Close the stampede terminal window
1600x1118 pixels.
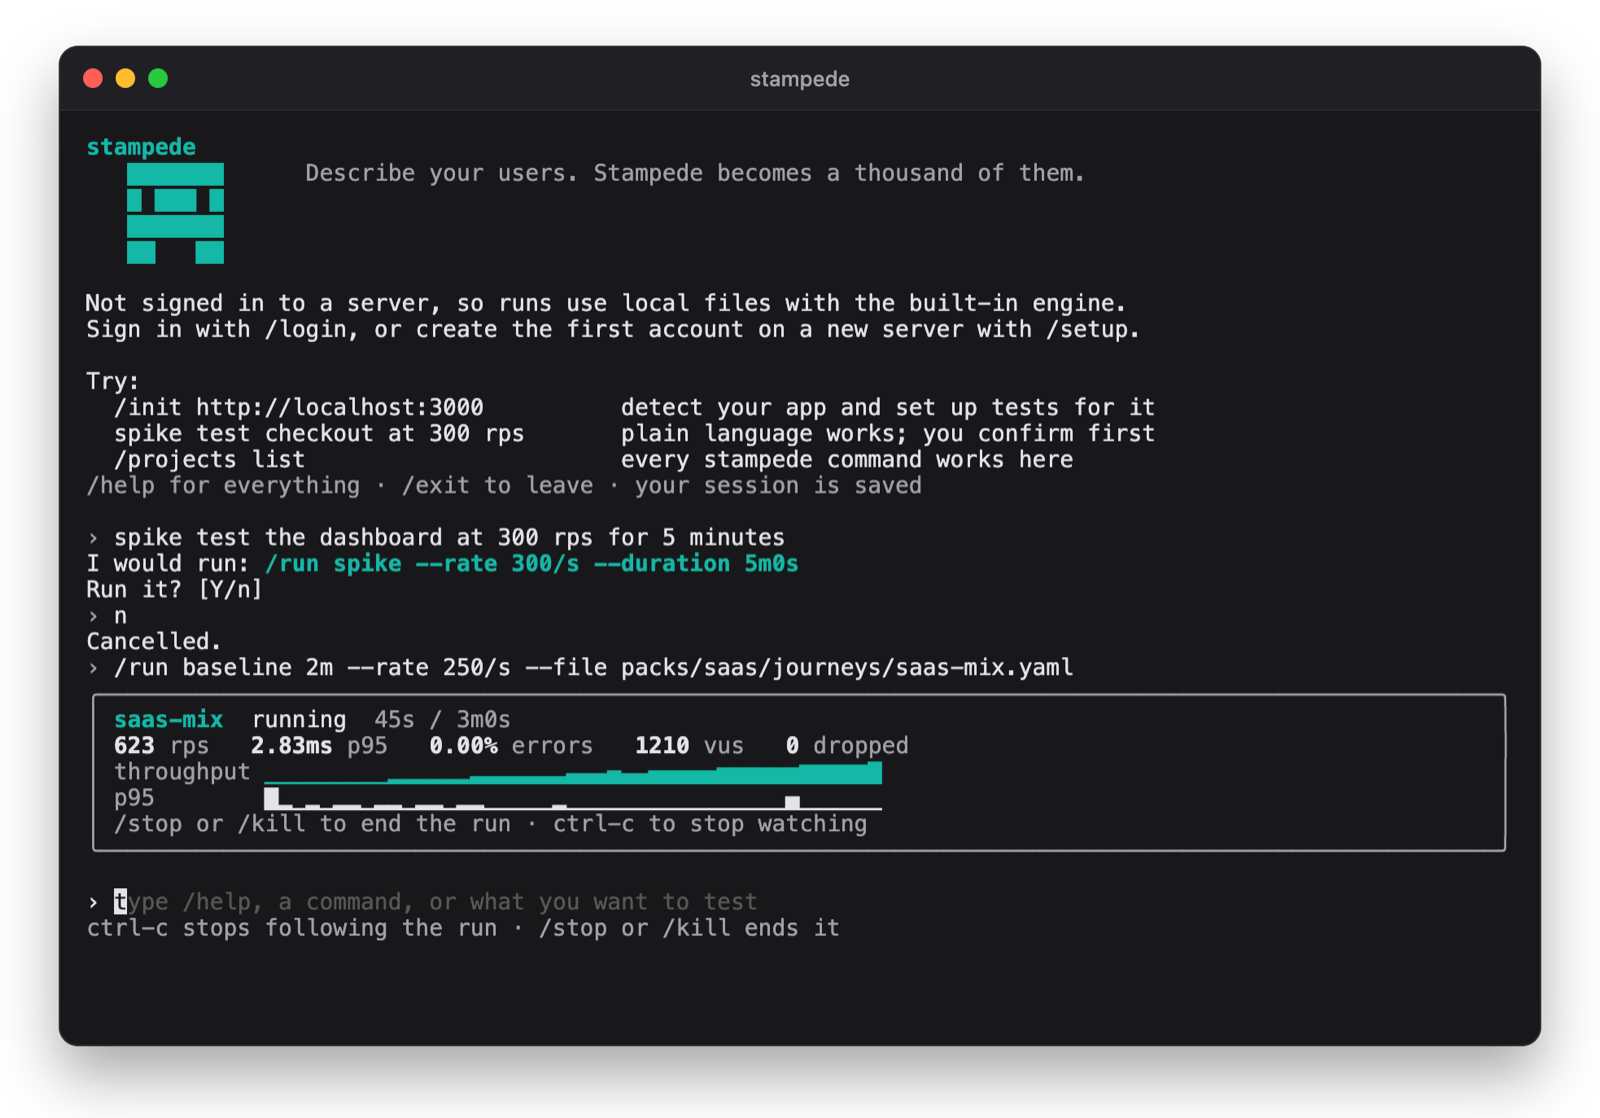pos(93,79)
